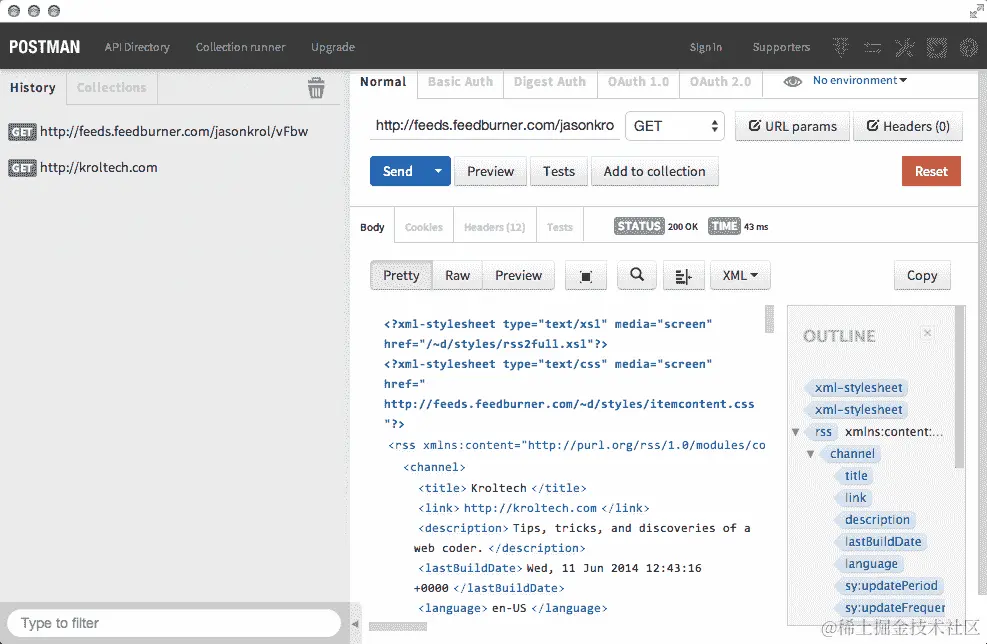Screen dimensions: 987x644
Task: Click the square emblem icon in top bar
Action: point(937,47)
